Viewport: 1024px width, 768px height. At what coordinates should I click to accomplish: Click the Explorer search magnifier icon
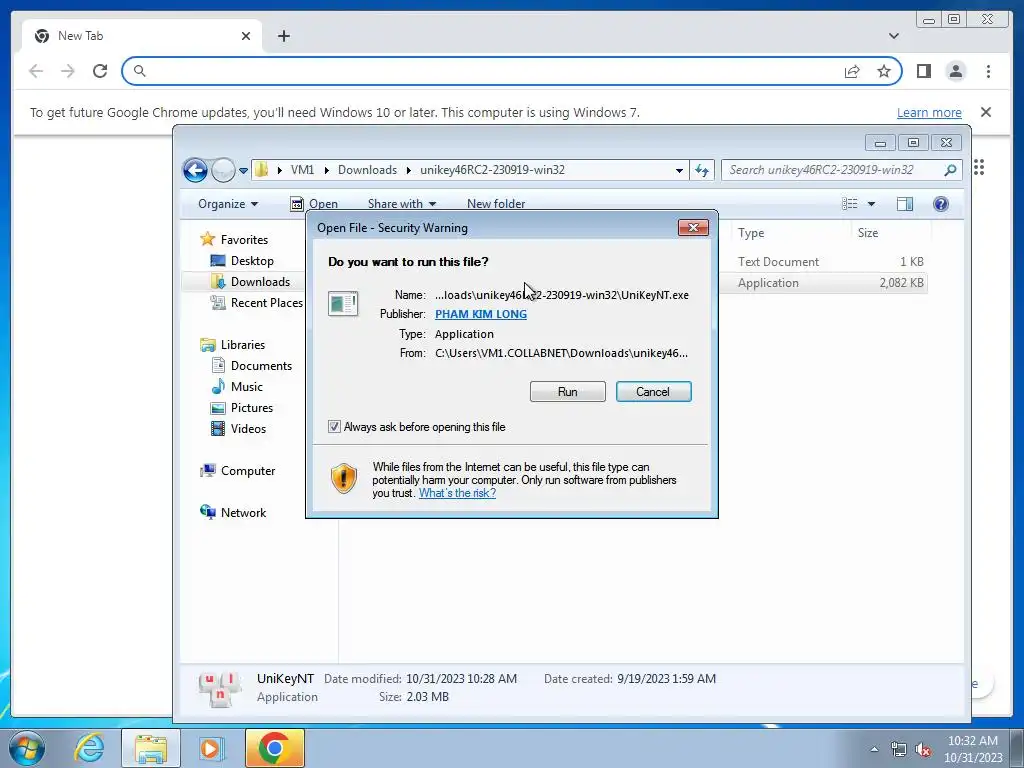950,170
